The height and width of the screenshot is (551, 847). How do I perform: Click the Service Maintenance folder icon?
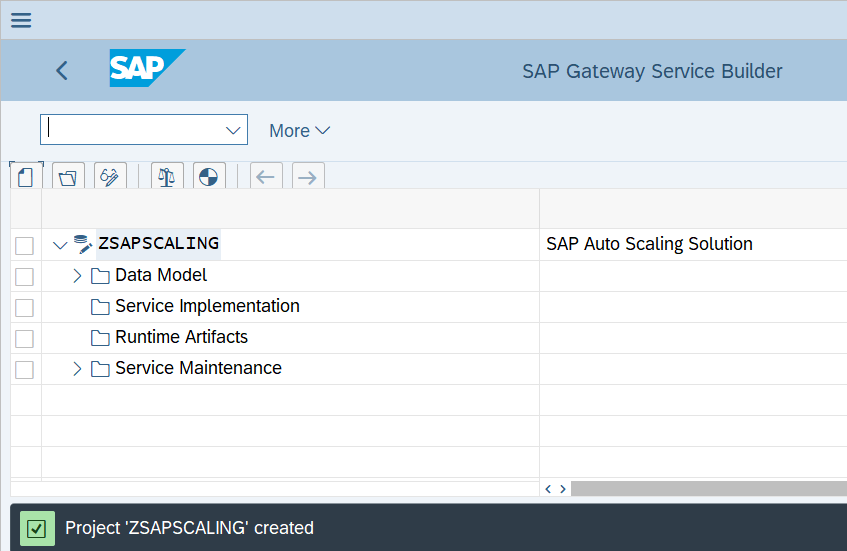(100, 369)
